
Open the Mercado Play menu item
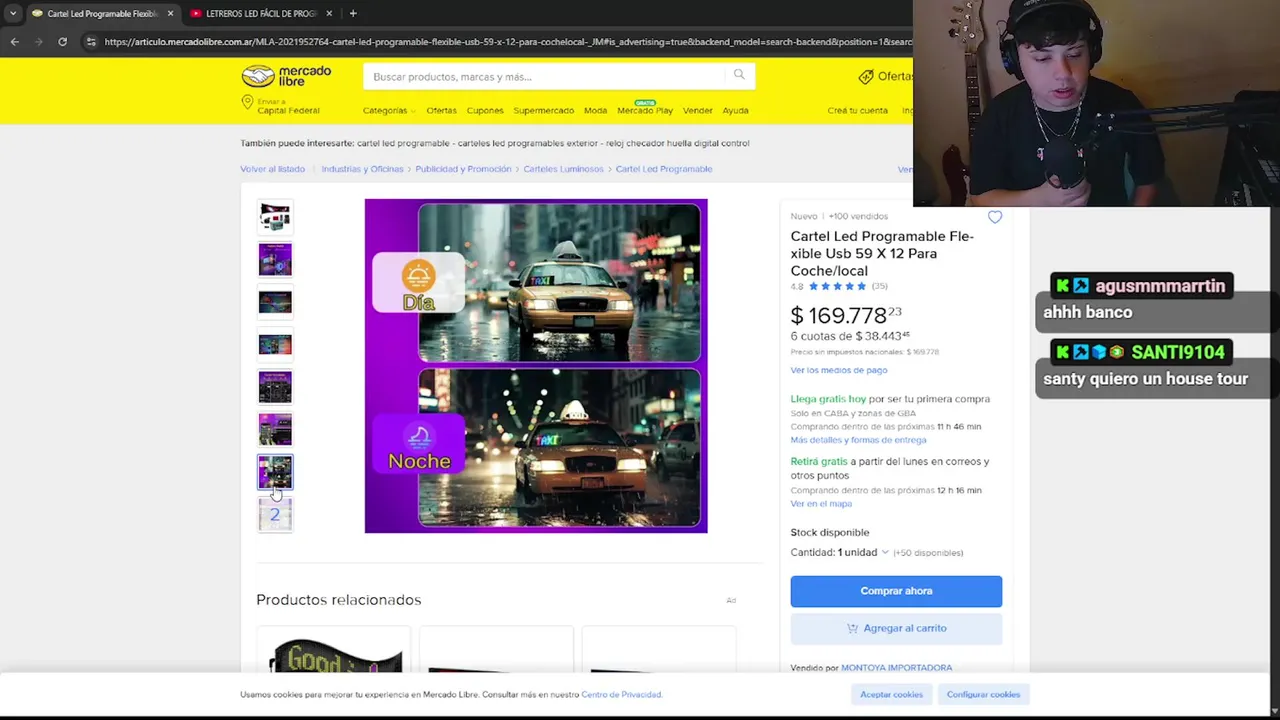pyautogui.click(x=645, y=109)
